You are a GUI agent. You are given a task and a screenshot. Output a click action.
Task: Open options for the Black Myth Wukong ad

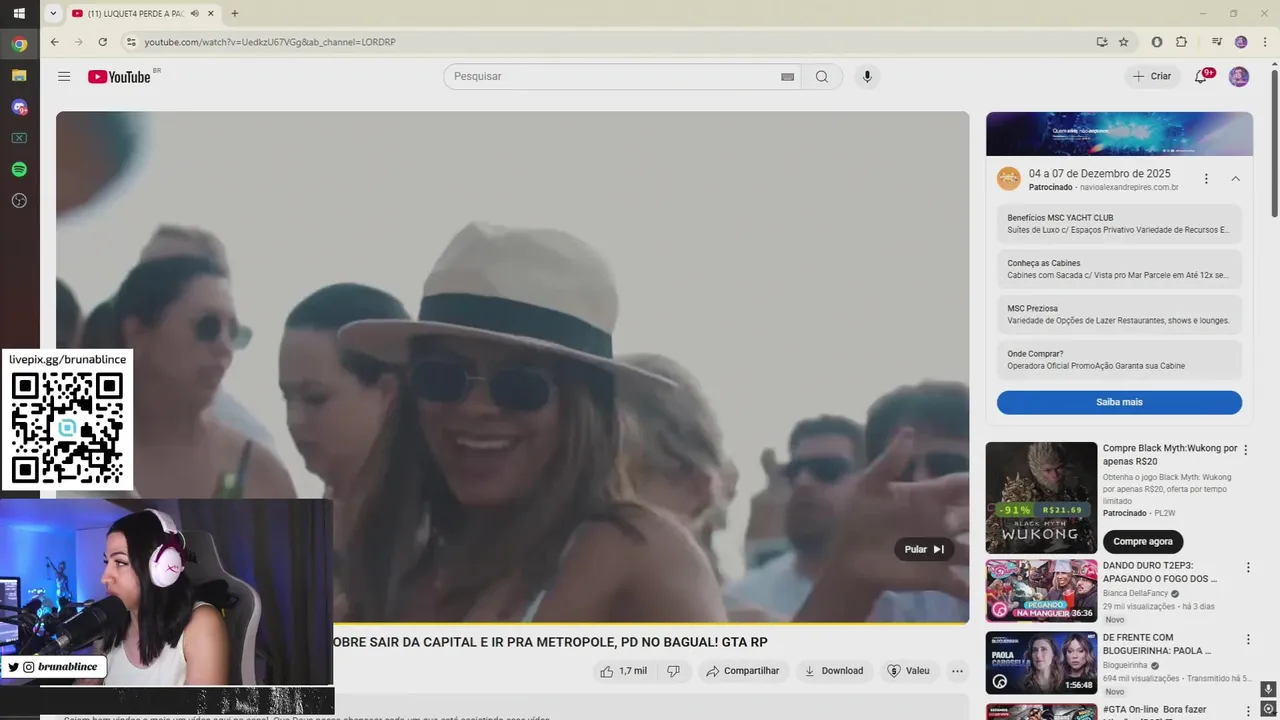pos(1246,450)
